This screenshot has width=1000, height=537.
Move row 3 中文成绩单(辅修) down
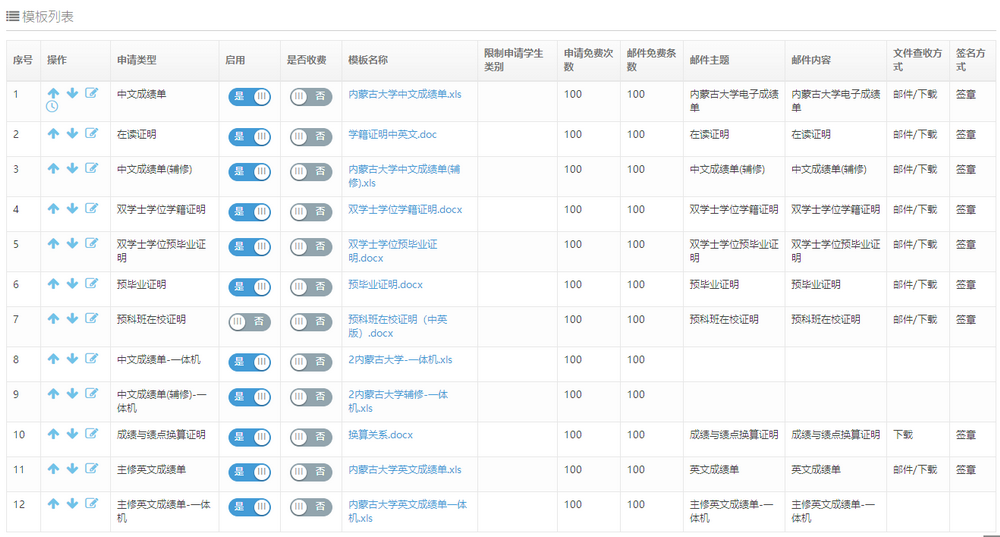(72, 168)
